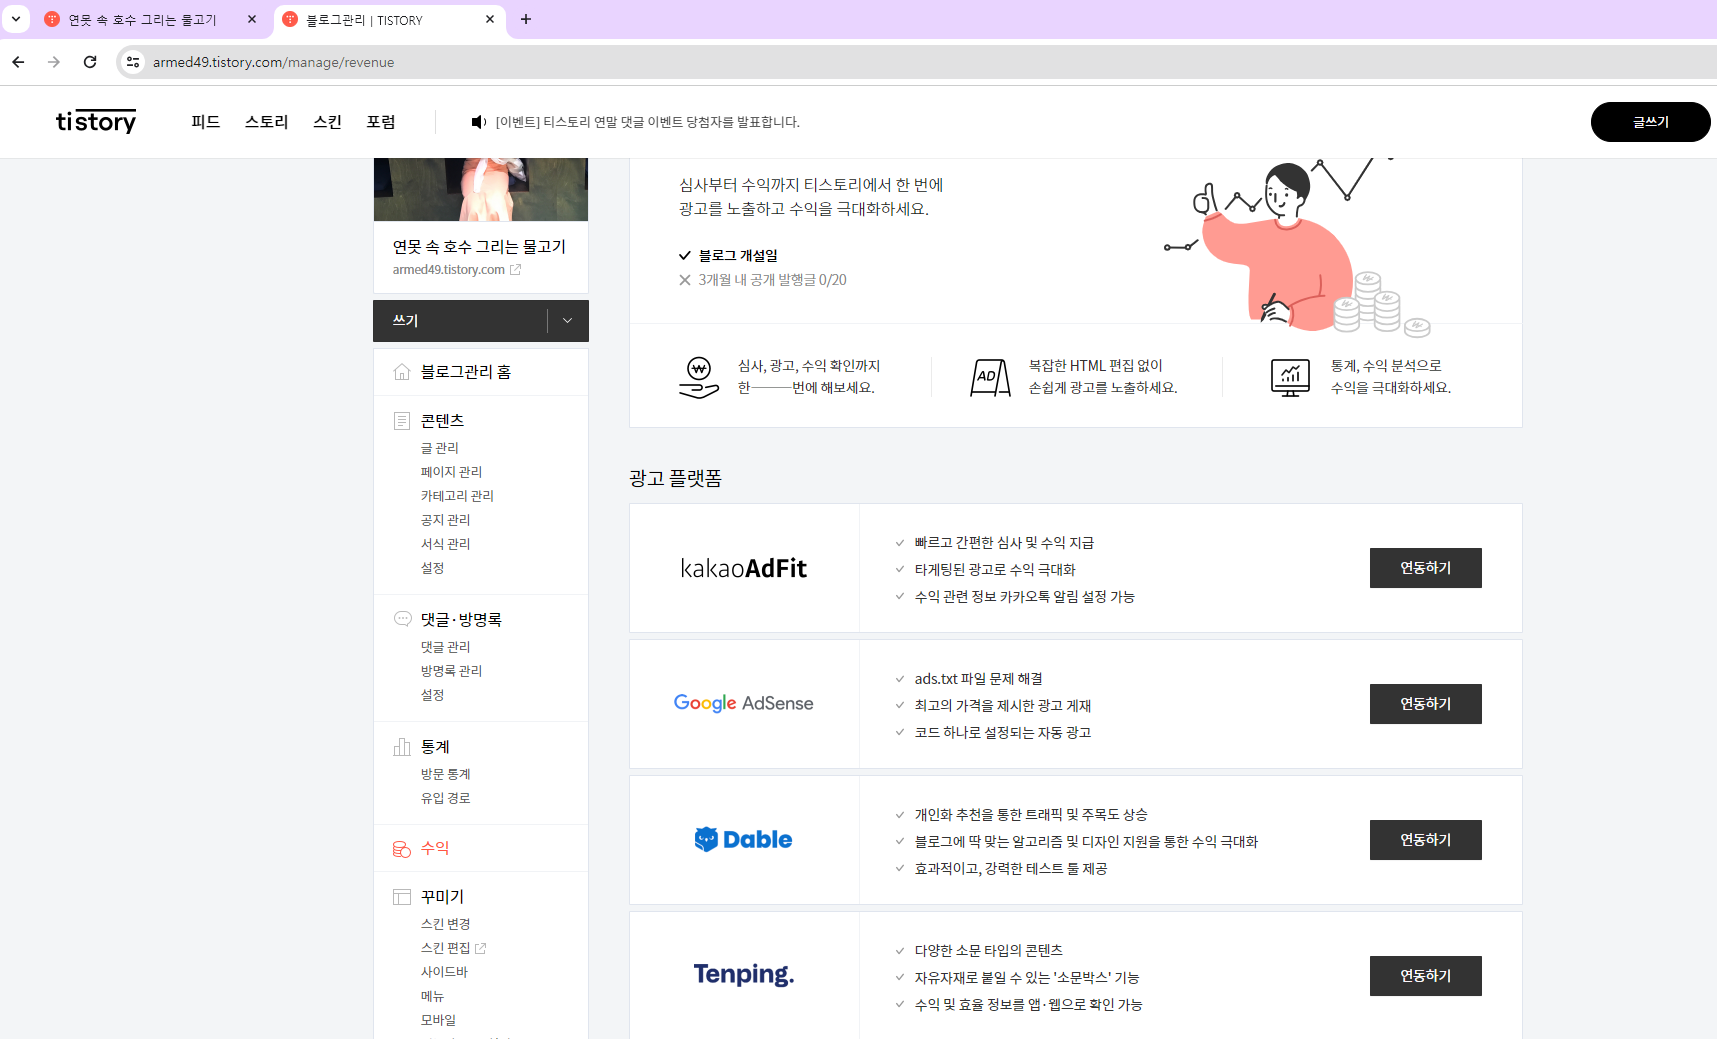Click the 통계 bar chart icon
The height and width of the screenshot is (1039, 1717).
click(402, 747)
